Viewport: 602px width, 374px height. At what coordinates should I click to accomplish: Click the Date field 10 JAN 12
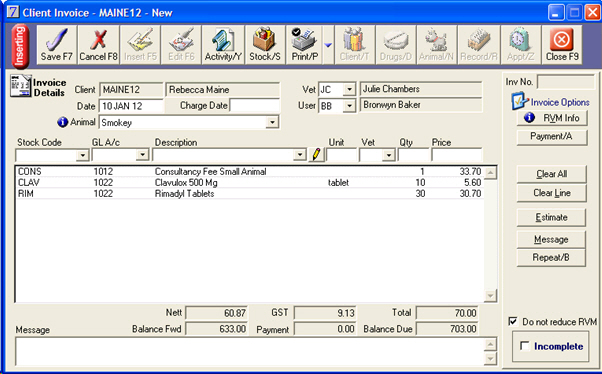[x=131, y=106]
